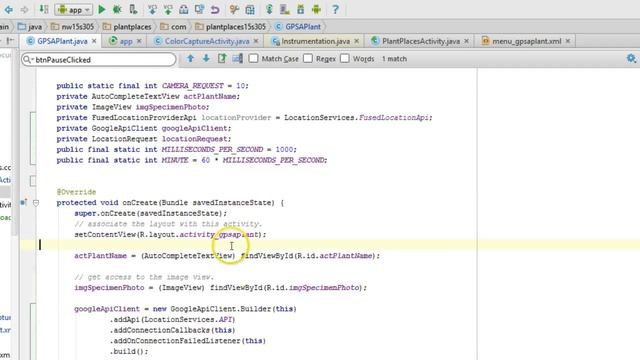The width and height of the screenshot is (640, 360).
Task: Open the Android Device Monitor icon
Action: (x=316, y=9)
